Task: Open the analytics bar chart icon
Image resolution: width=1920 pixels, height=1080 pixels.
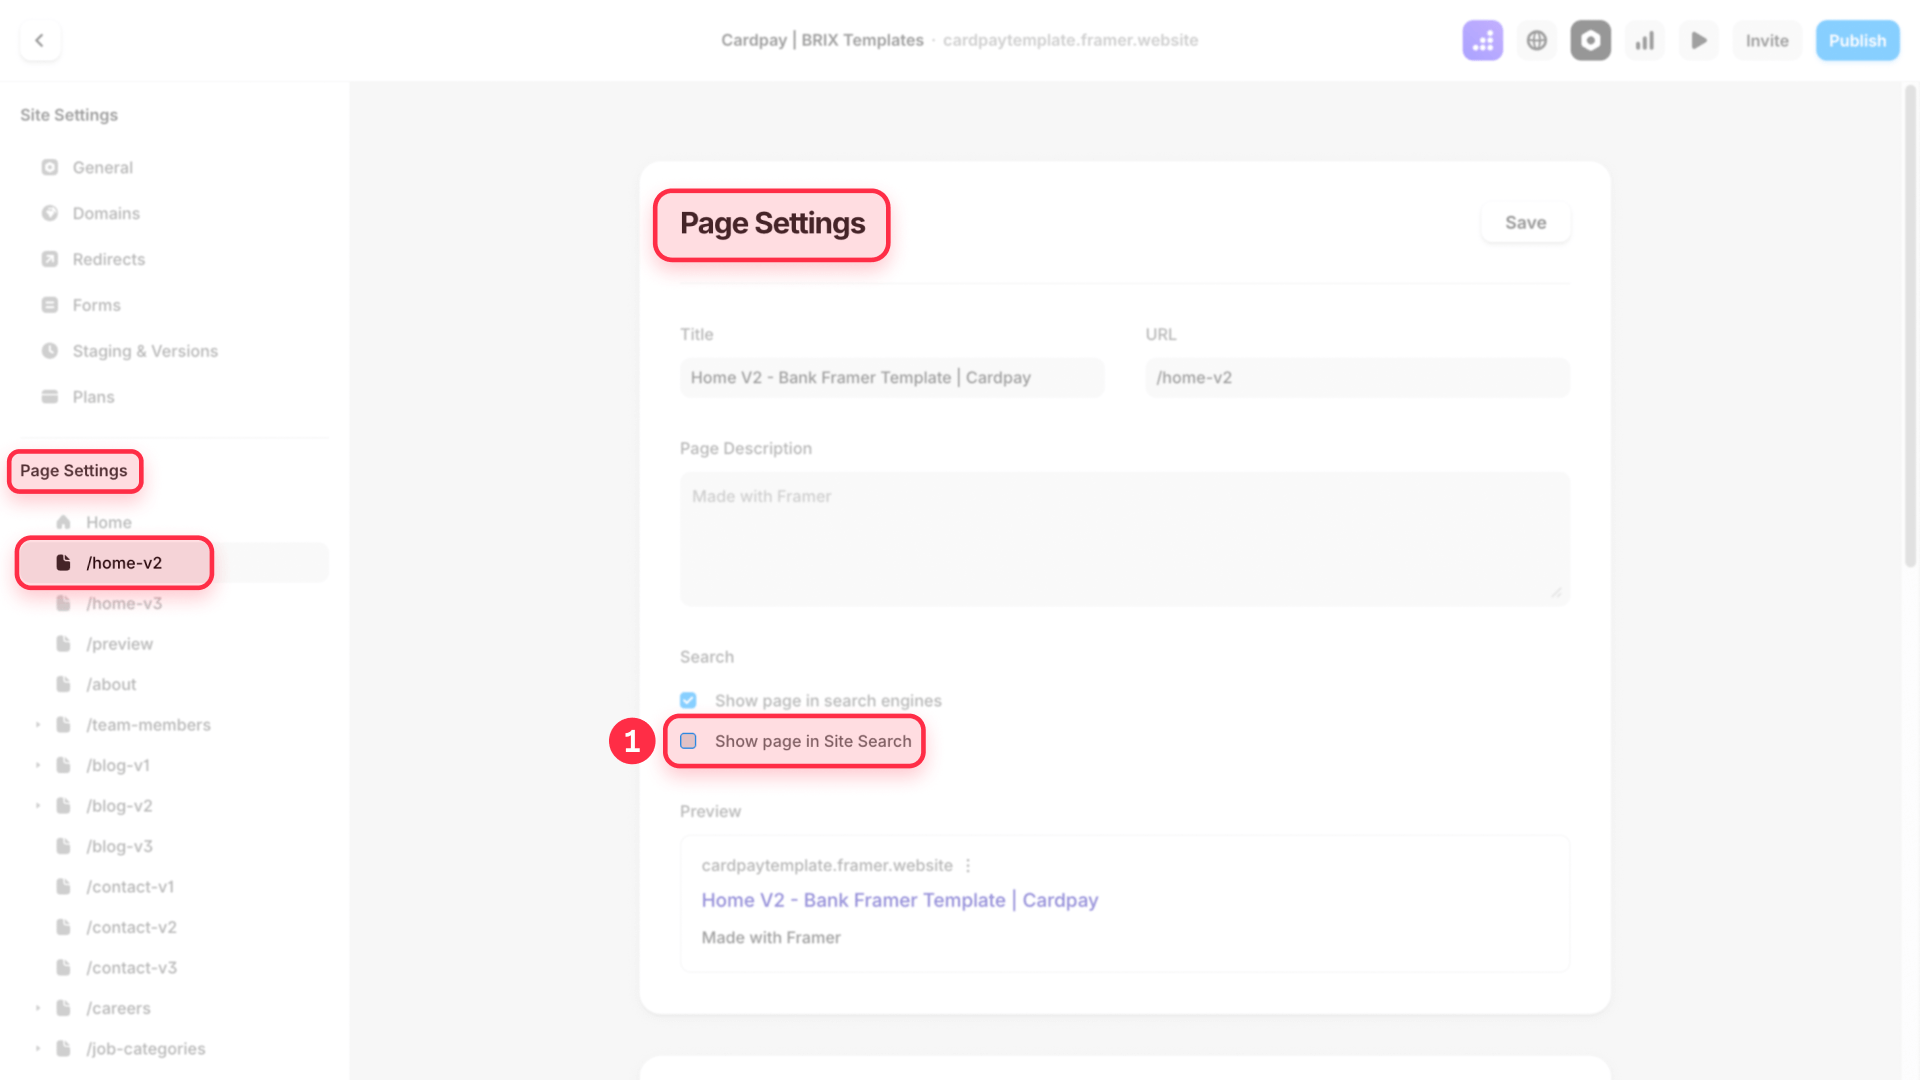Action: (1645, 40)
